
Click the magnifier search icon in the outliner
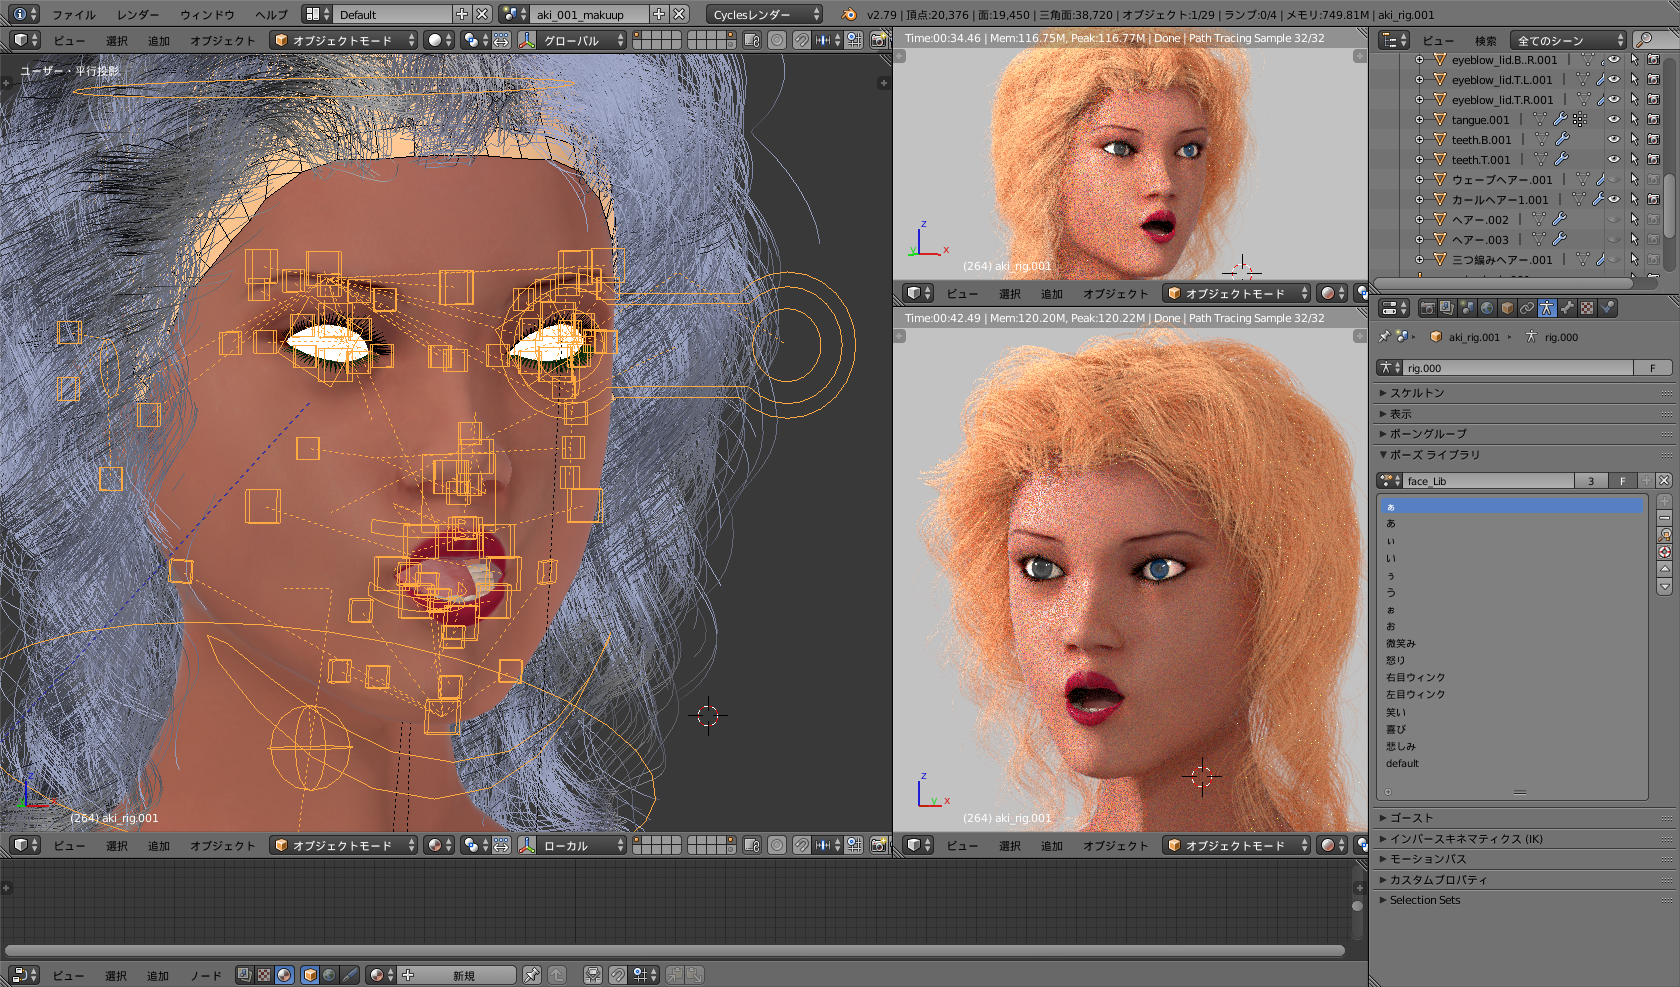point(1643,40)
